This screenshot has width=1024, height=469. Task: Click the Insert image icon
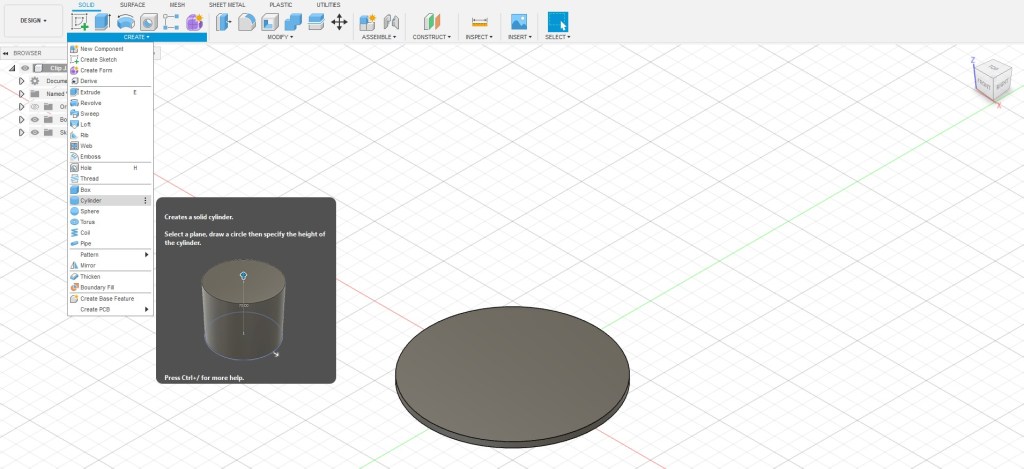click(x=518, y=22)
